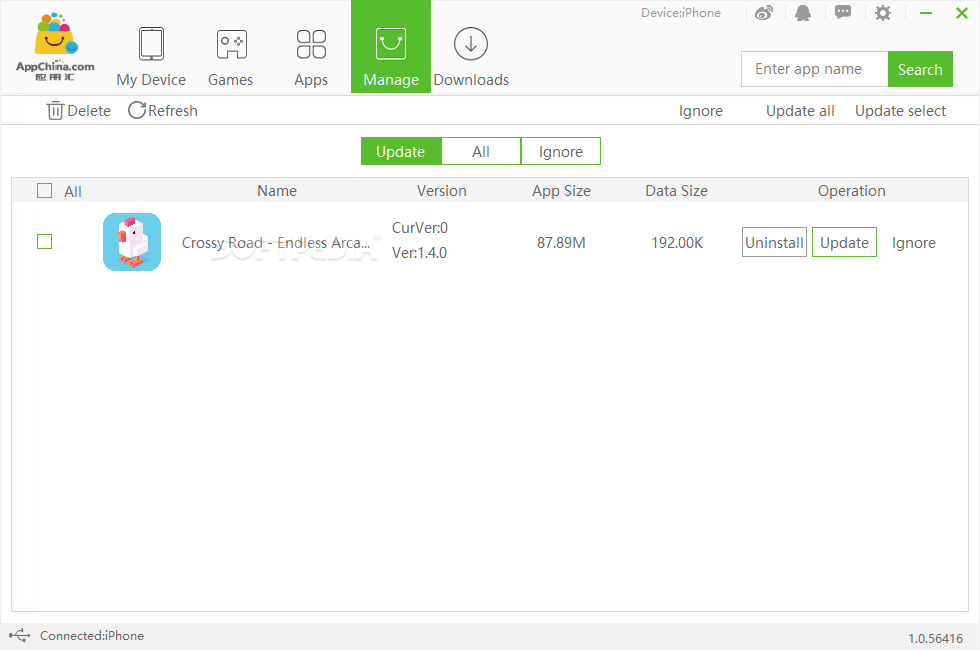Click the CurVer:0 text
Screen dimensions: 980x650
(x=420, y=228)
